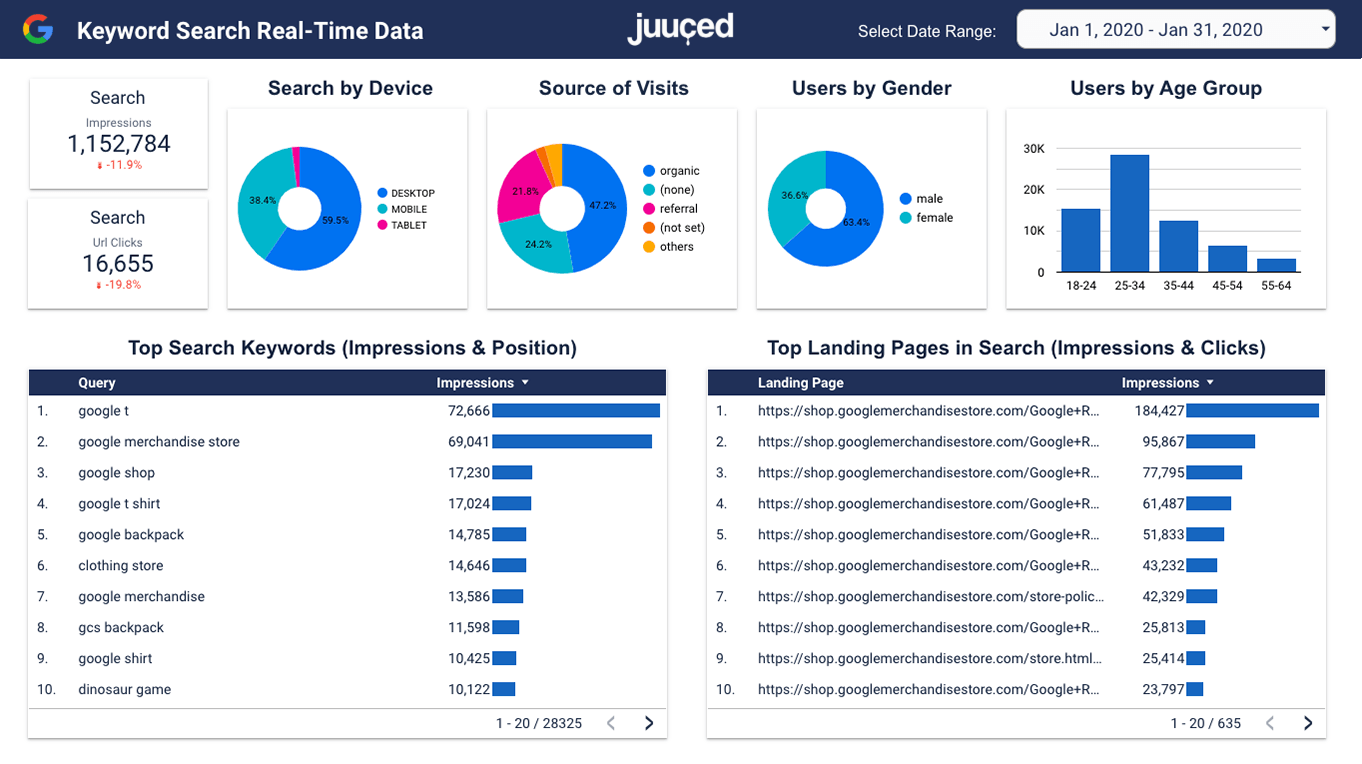This screenshot has width=1362, height=764.
Task: Open landing page link with 23,797 impressions
Action: pos(929,690)
